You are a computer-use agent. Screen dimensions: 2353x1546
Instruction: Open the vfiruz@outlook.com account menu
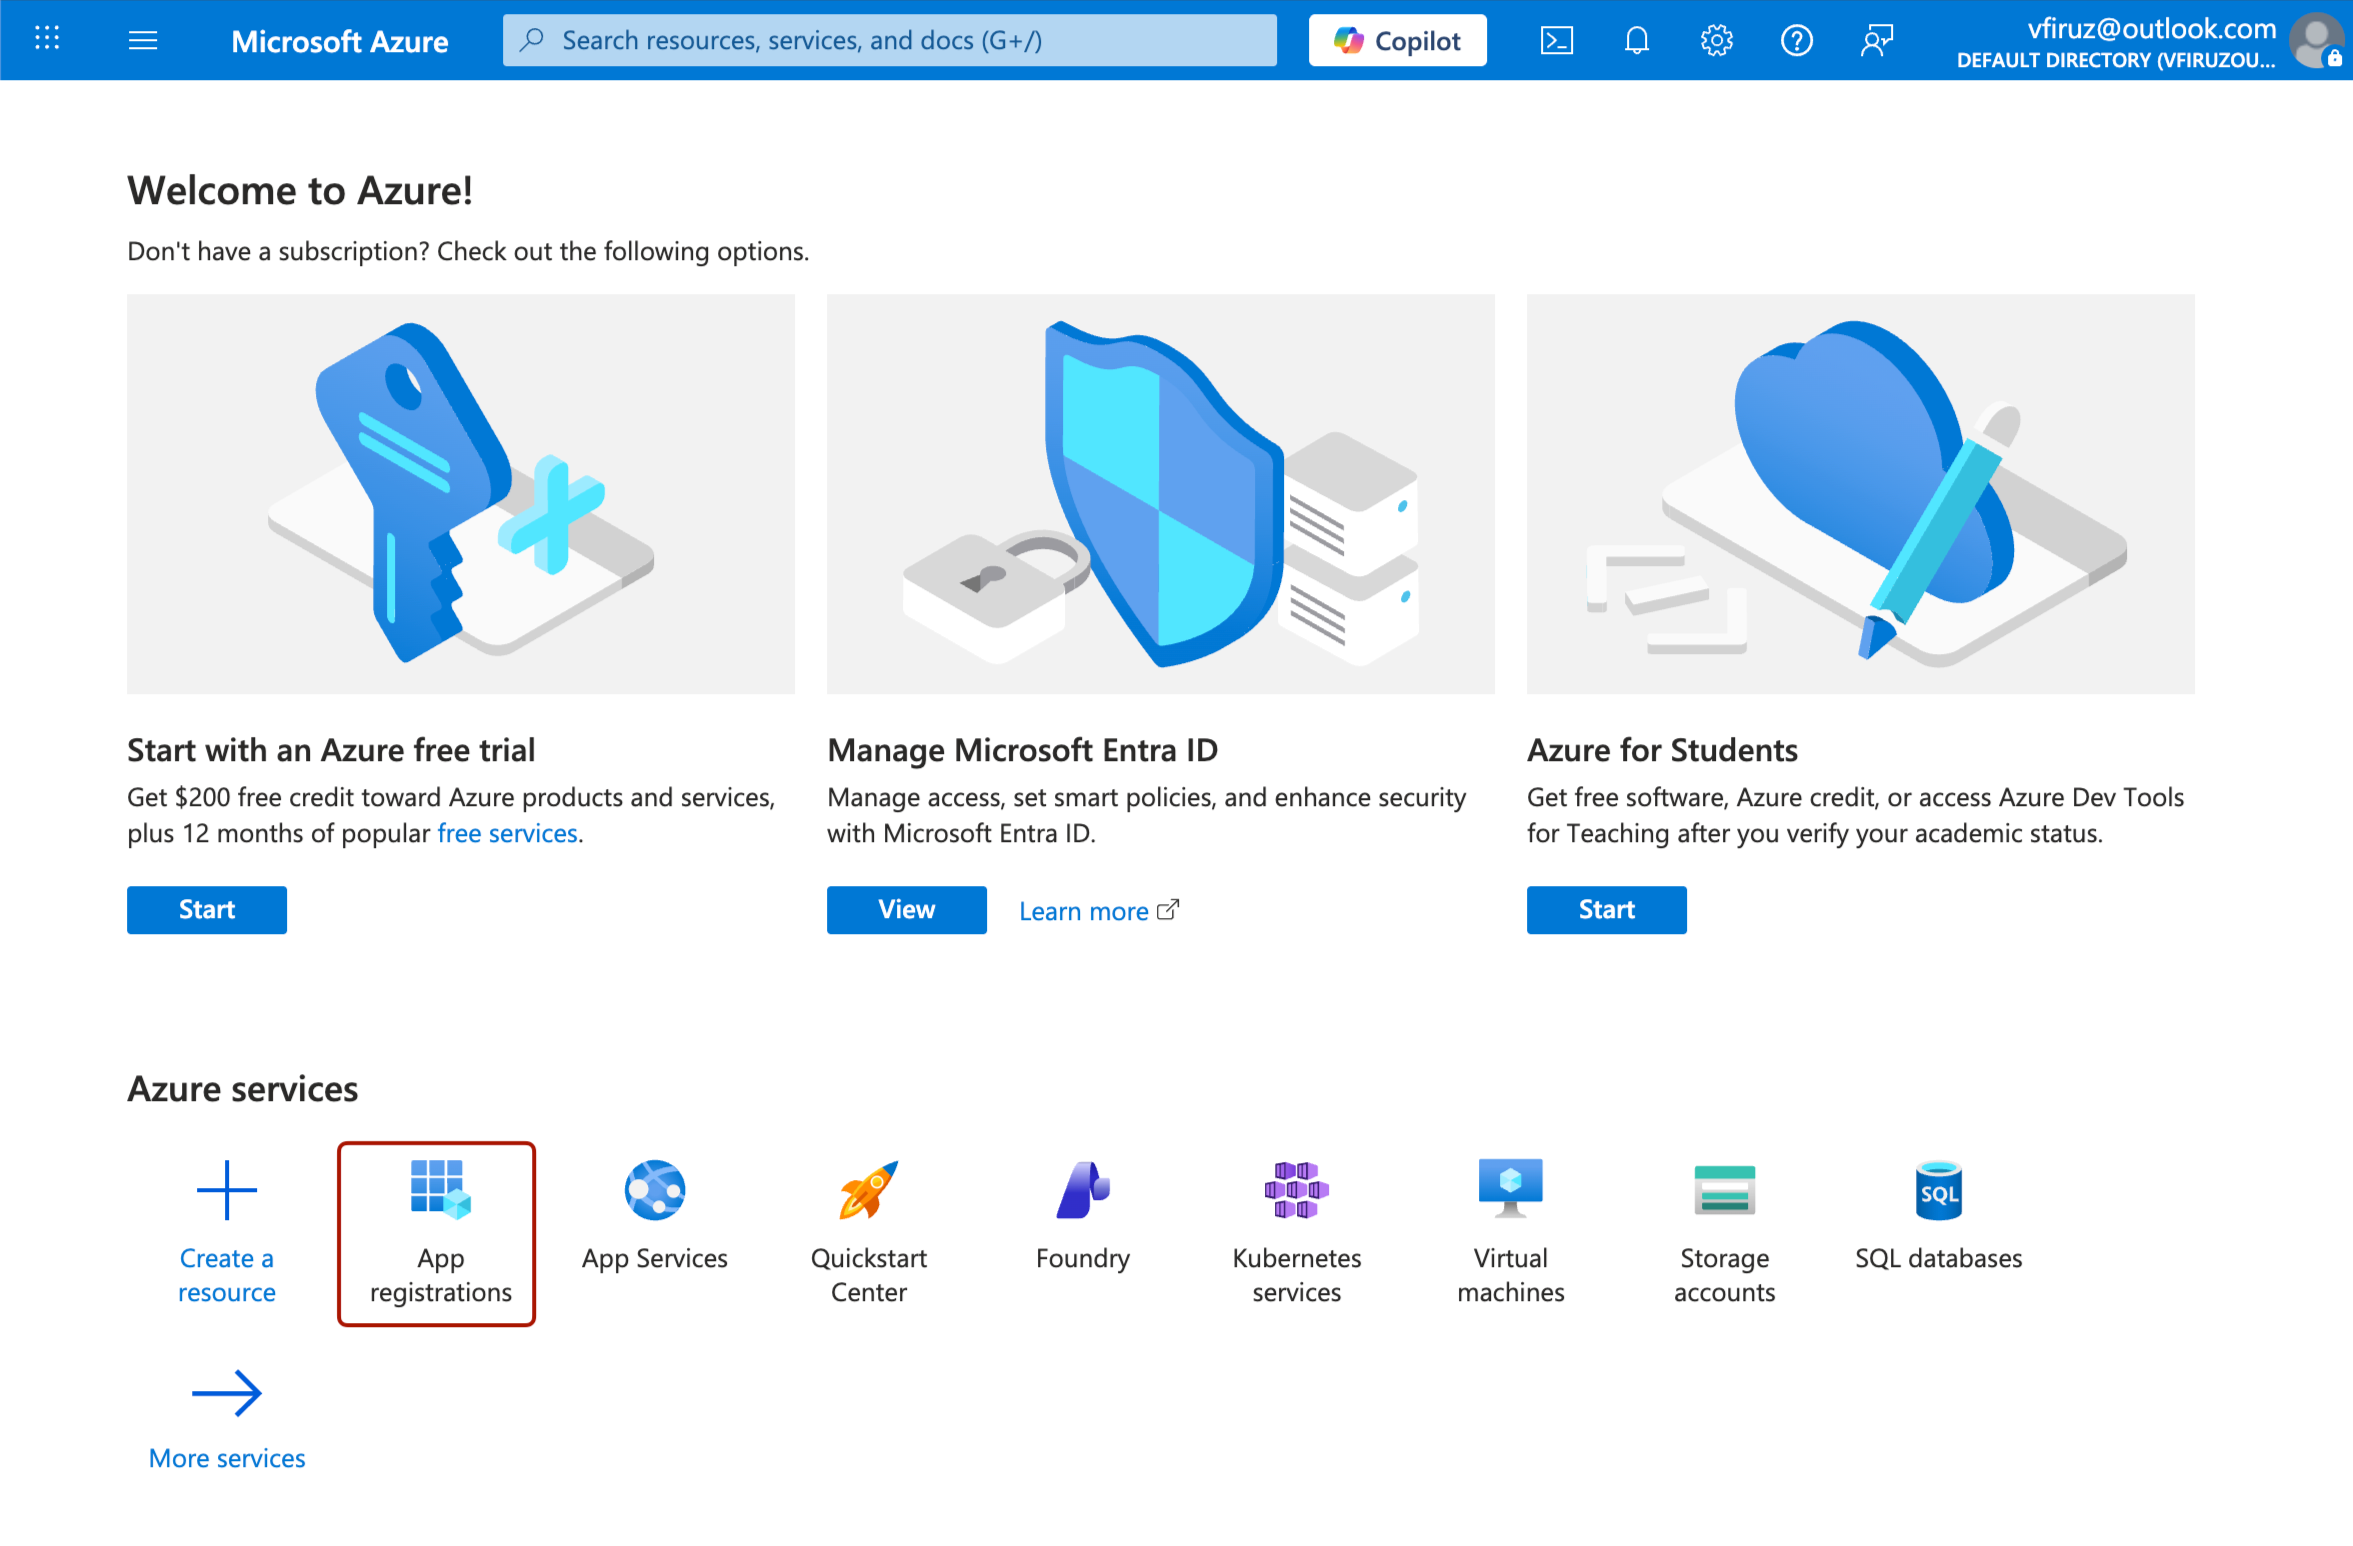click(2150, 41)
